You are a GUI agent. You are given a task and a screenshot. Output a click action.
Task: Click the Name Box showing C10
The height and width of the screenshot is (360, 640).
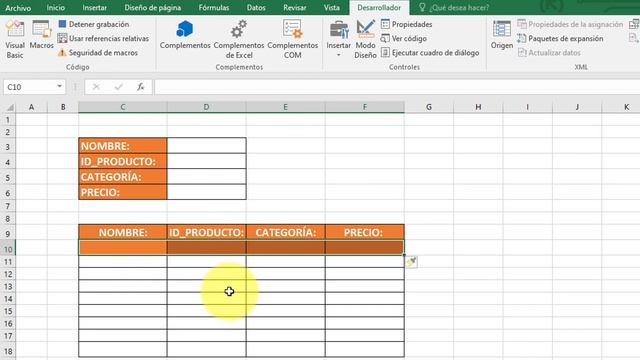point(29,87)
